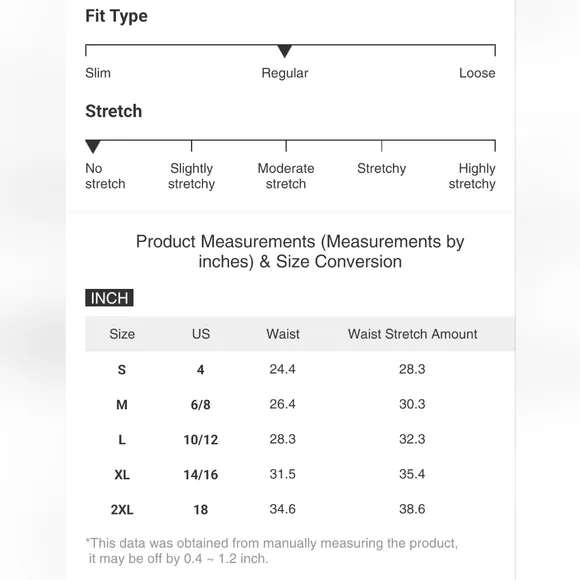Click the Product Measurements heading text
Viewport: 580px width, 580px height.
pyautogui.click(x=300, y=252)
